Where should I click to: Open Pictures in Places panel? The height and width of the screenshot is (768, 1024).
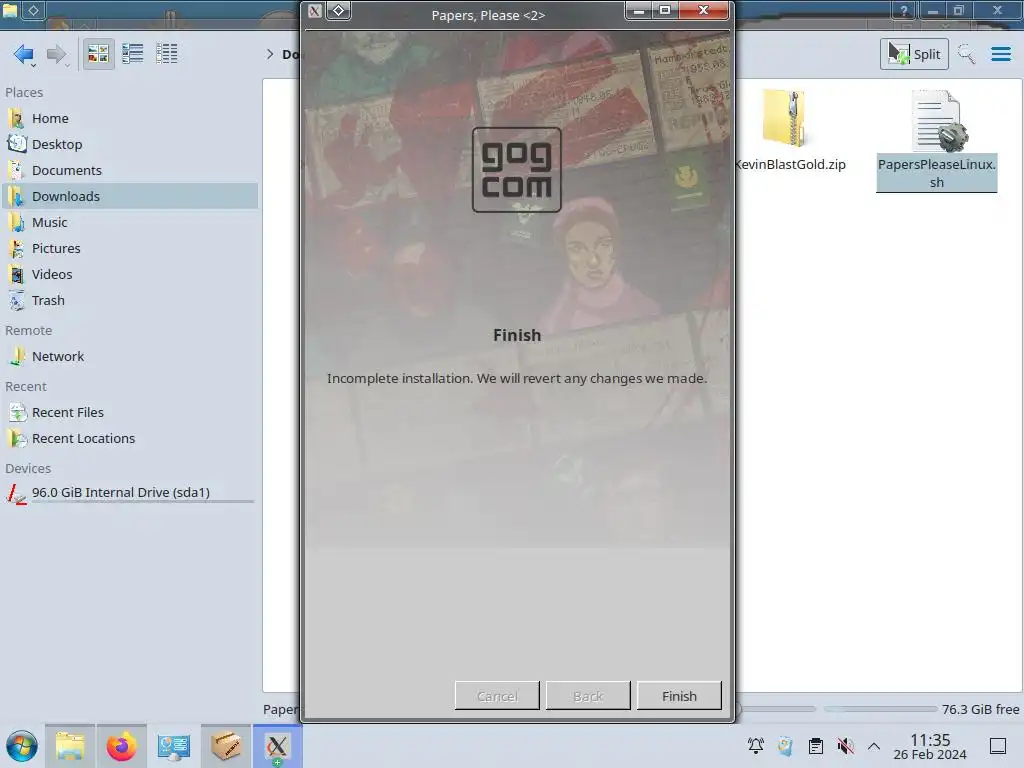tap(129, 248)
